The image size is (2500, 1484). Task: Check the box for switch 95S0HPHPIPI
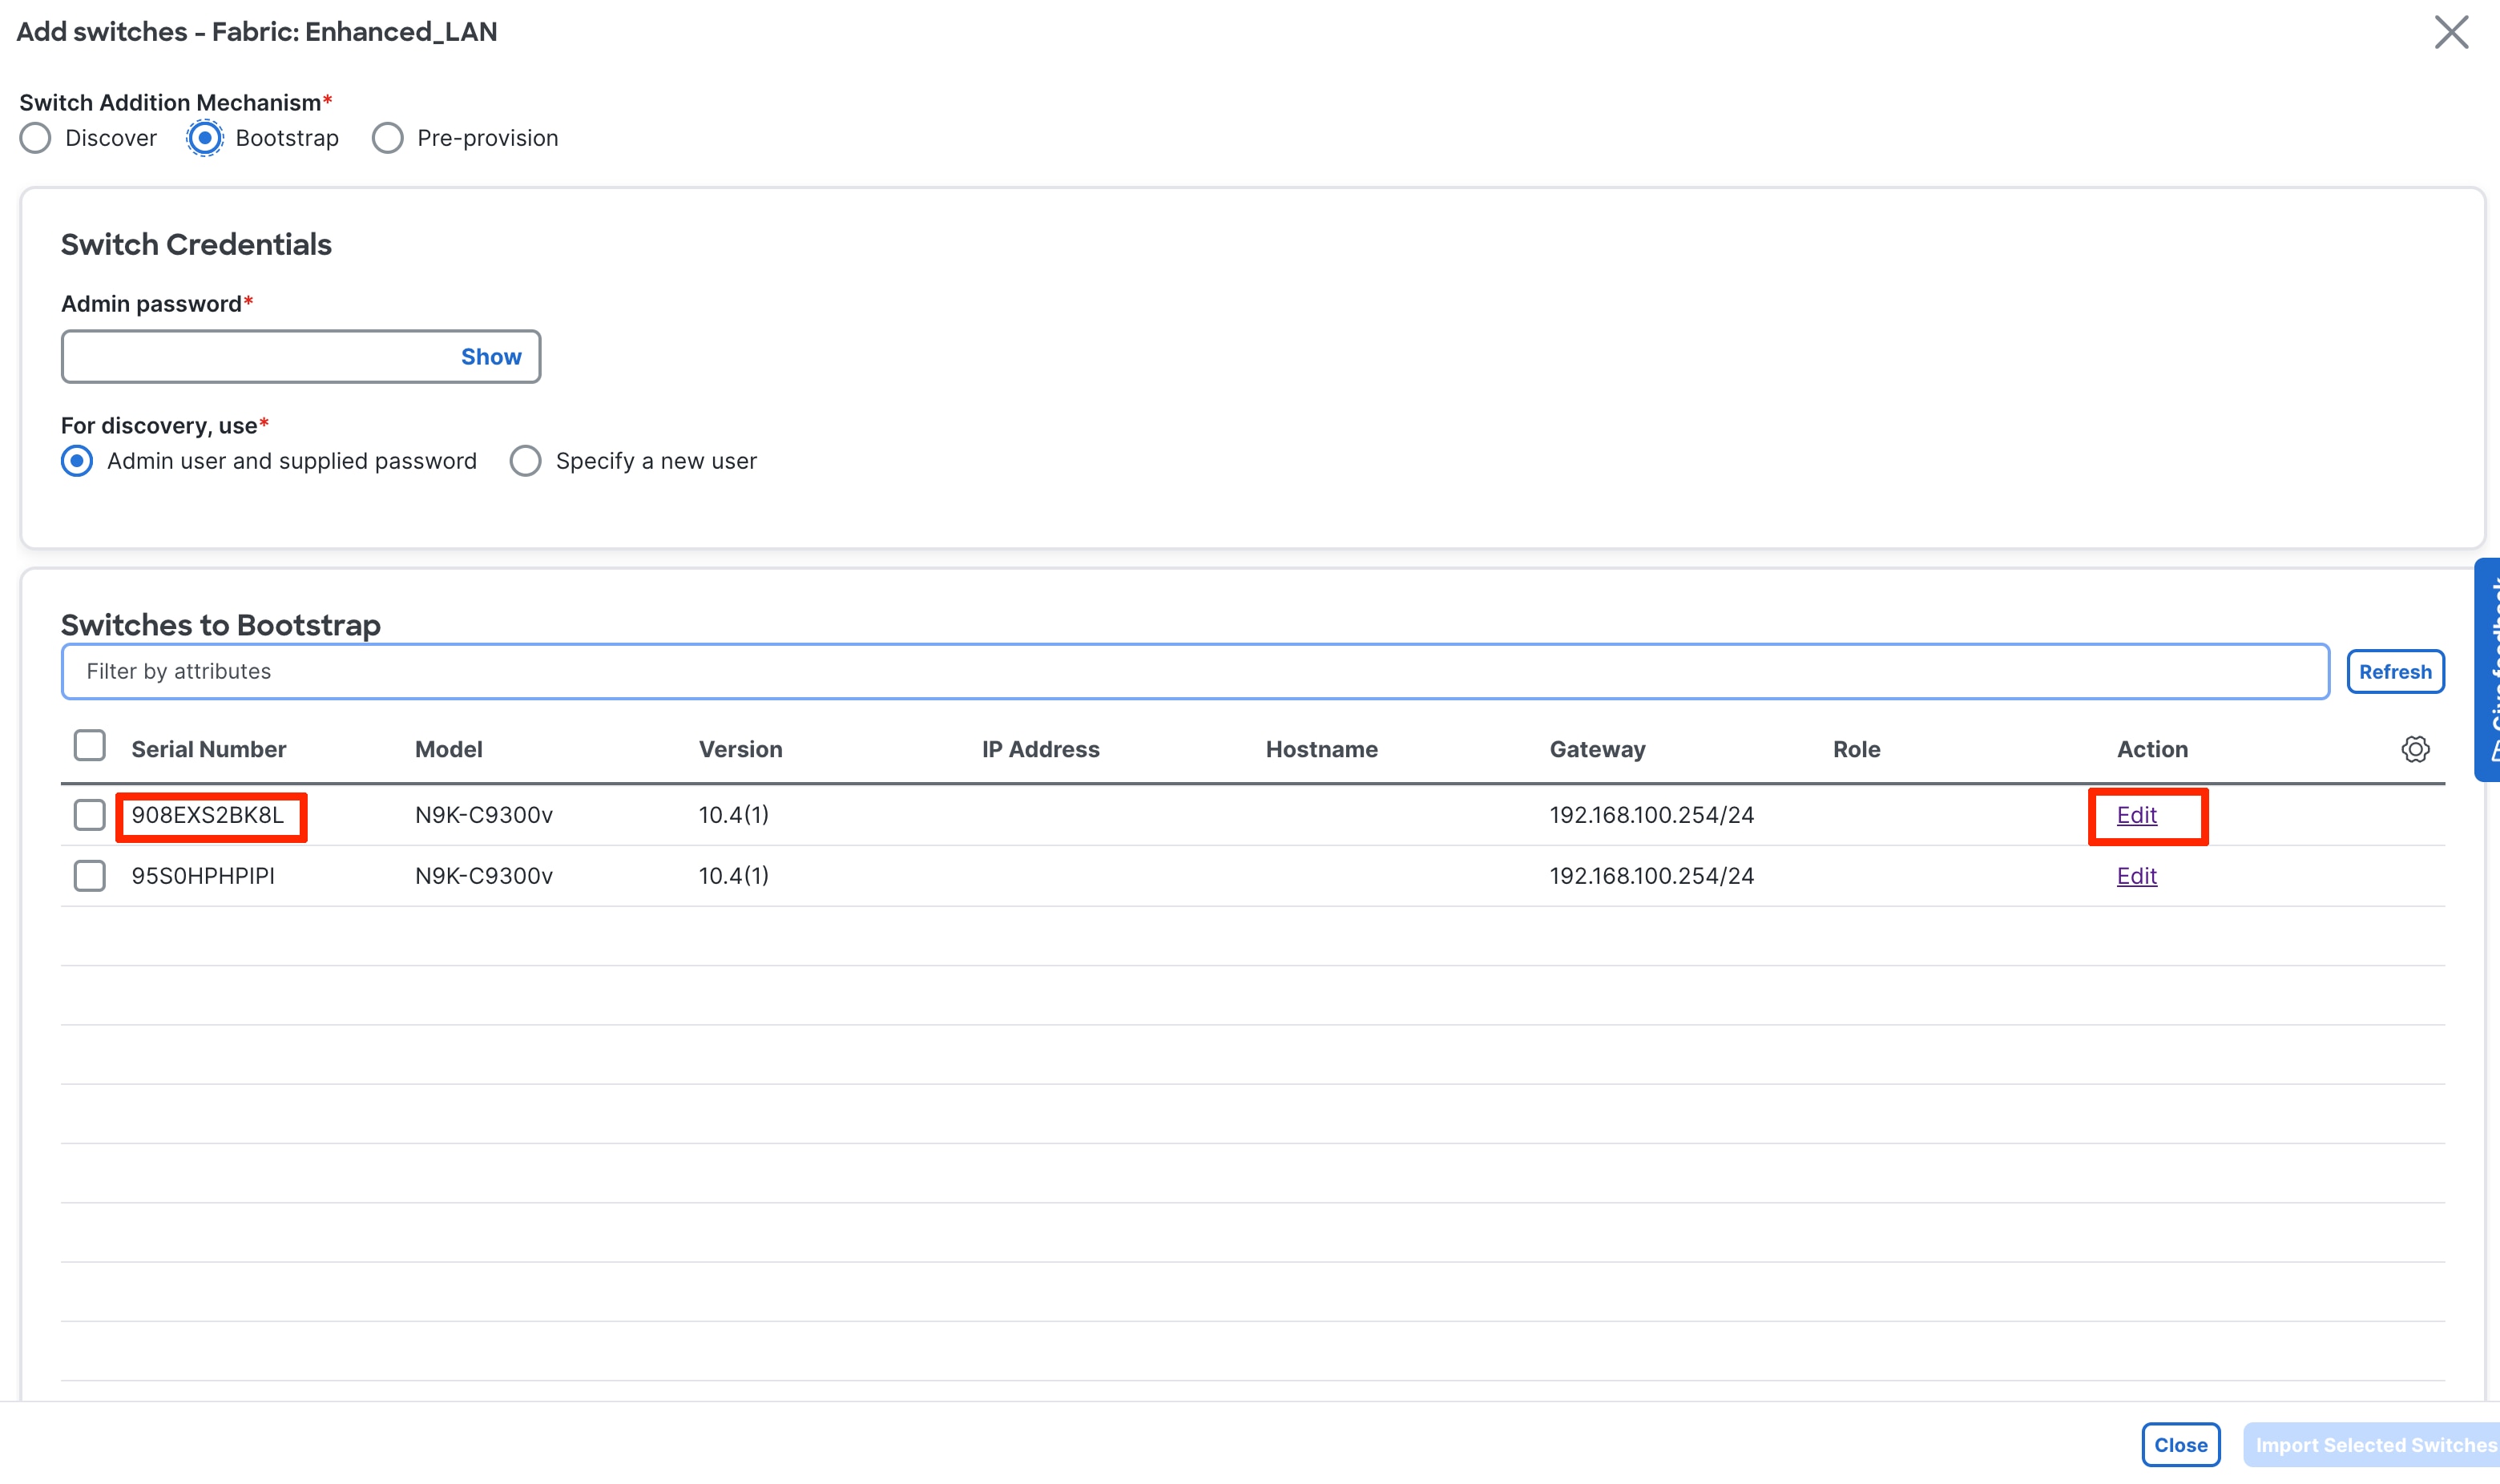click(x=90, y=876)
